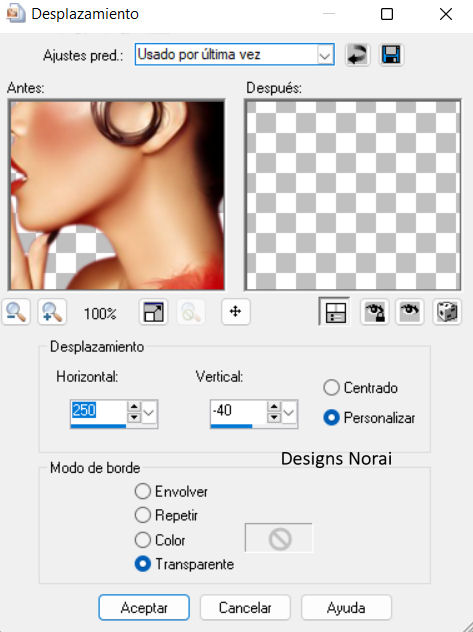Select the Envolver border mode
The width and height of the screenshot is (473, 632).
[143, 491]
